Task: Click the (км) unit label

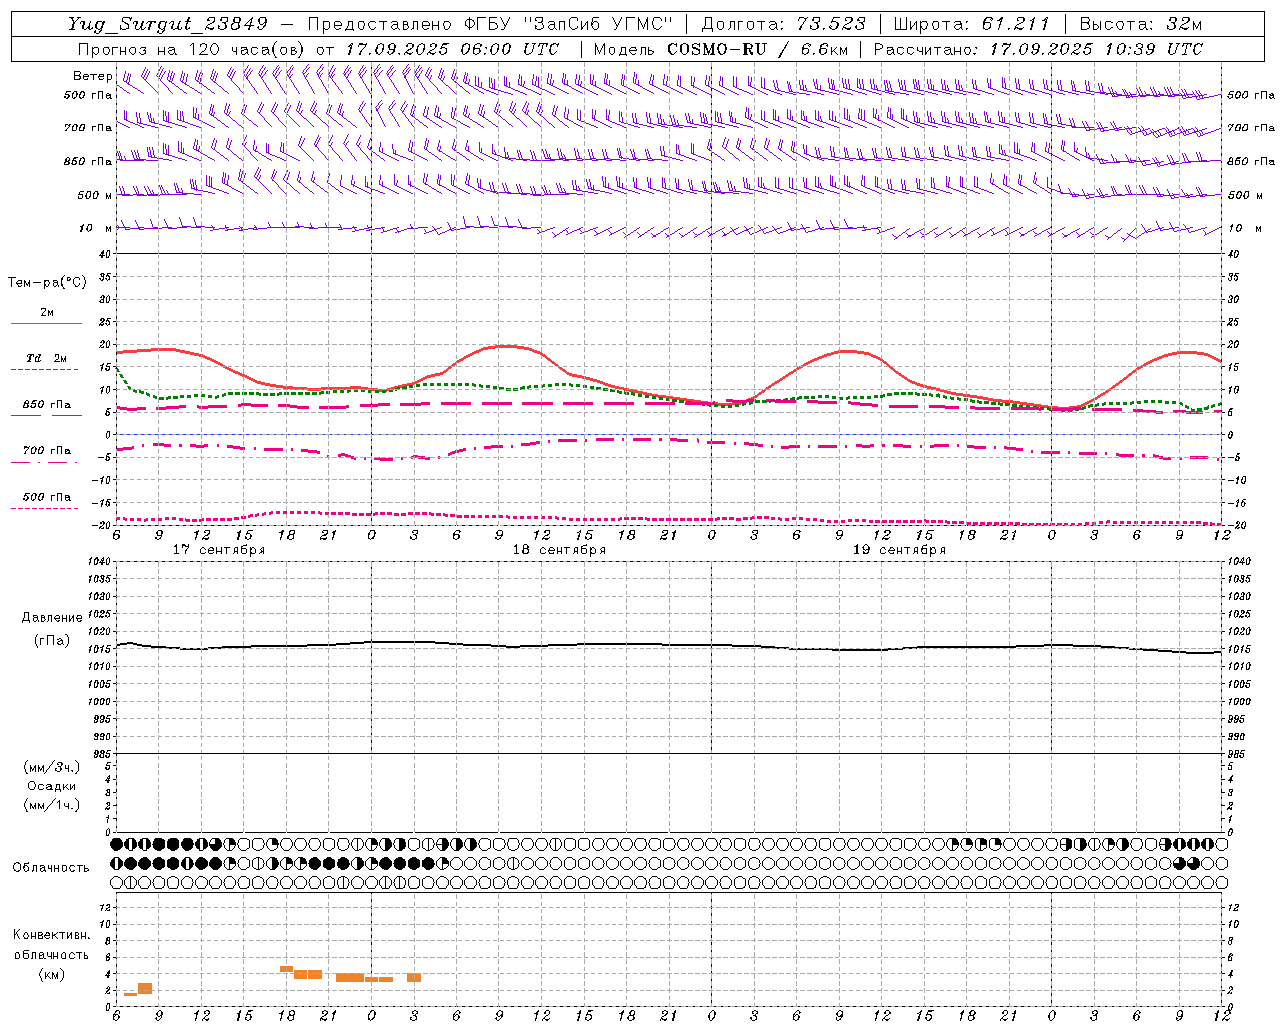Action: (51, 973)
